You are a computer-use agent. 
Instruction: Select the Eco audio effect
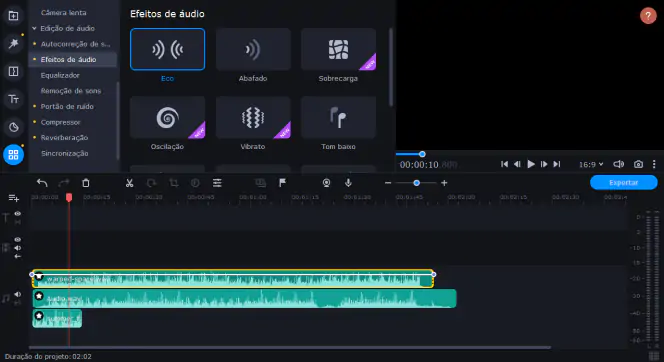tap(167, 49)
